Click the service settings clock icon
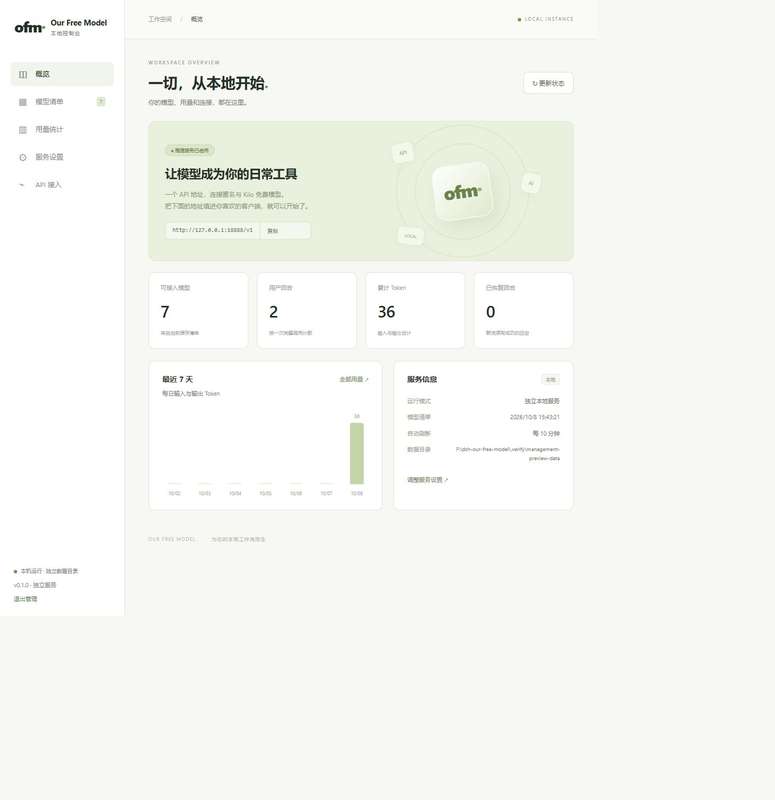The height and width of the screenshot is (800, 775). [x=22, y=157]
